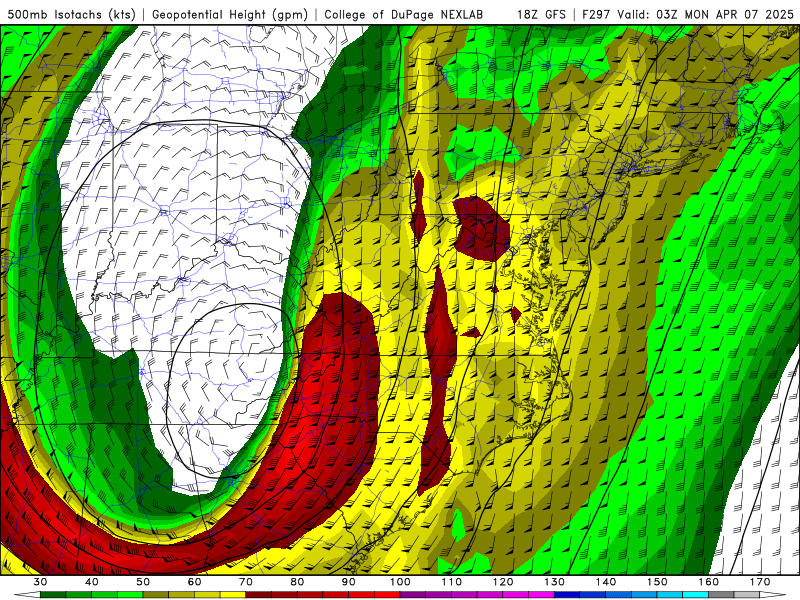This screenshot has width=800, height=600.
Task: Click the 'Valid: 03Z MON APR 07 2025' text
Action: tap(706, 14)
